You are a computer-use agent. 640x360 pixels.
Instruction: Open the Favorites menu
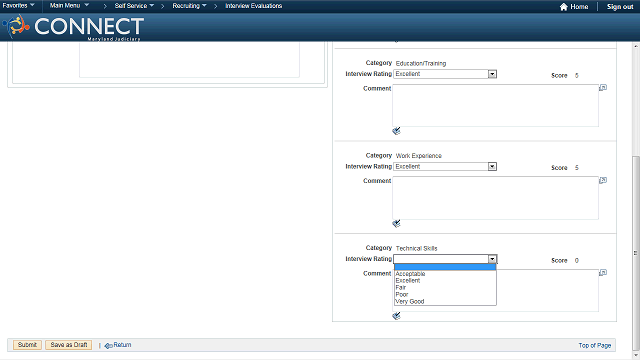tap(18, 6)
